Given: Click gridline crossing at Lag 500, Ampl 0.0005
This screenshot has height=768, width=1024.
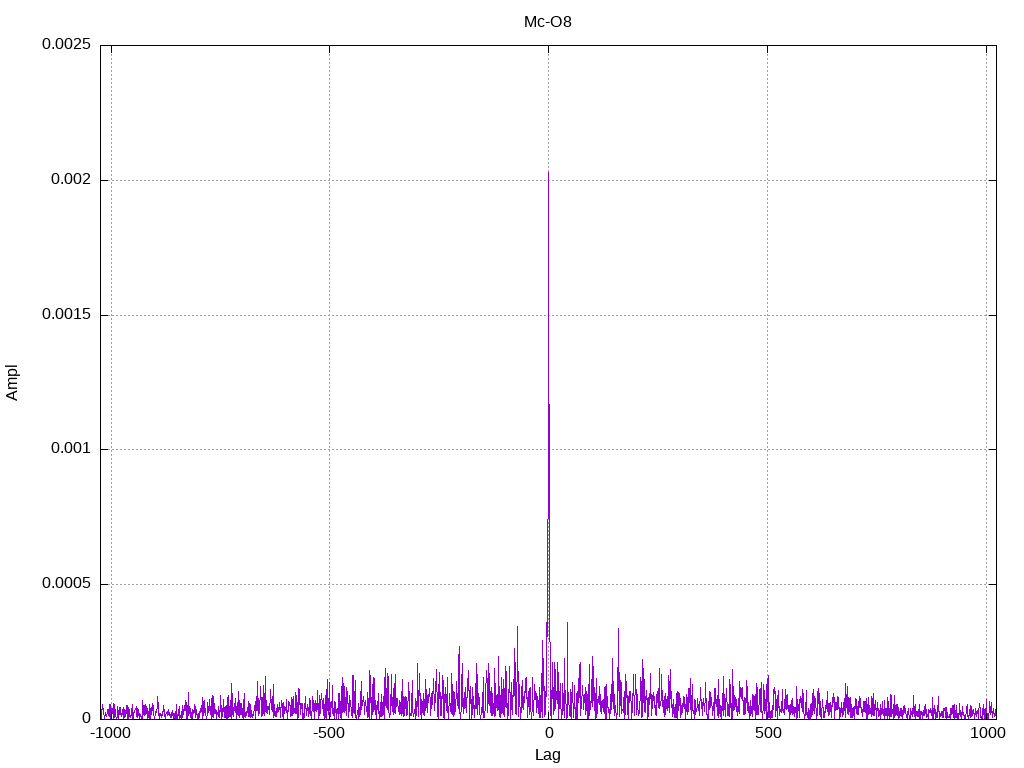Looking at the screenshot, I should coord(767,584).
